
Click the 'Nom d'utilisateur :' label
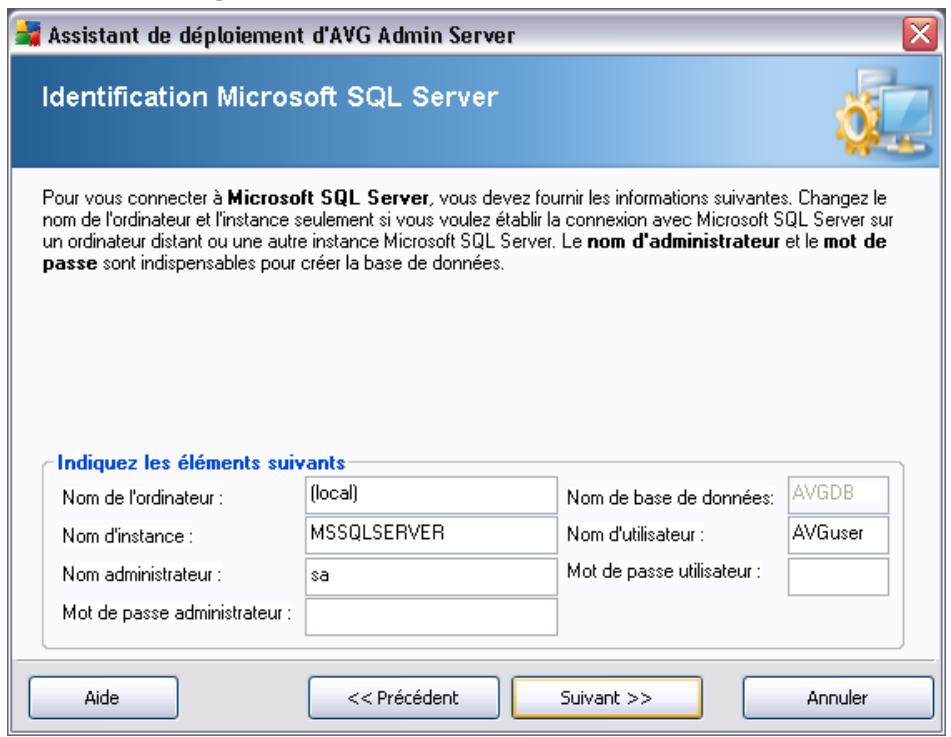click(635, 534)
